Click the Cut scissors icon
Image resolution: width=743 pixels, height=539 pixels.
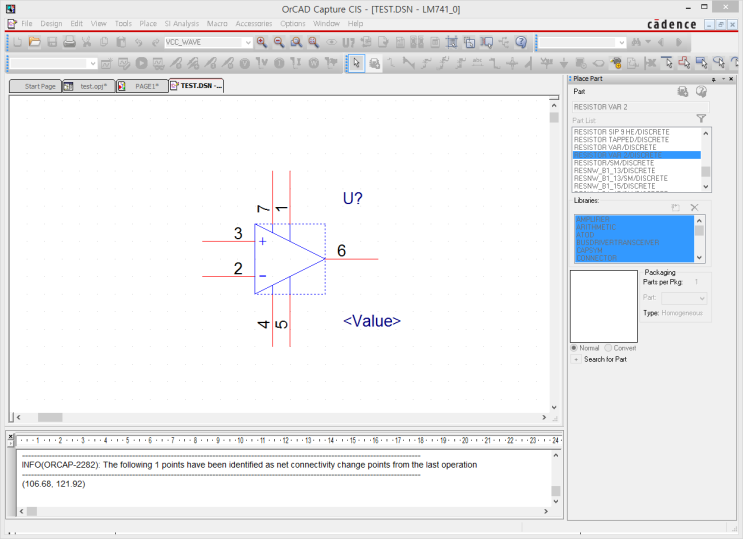coord(86,42)
